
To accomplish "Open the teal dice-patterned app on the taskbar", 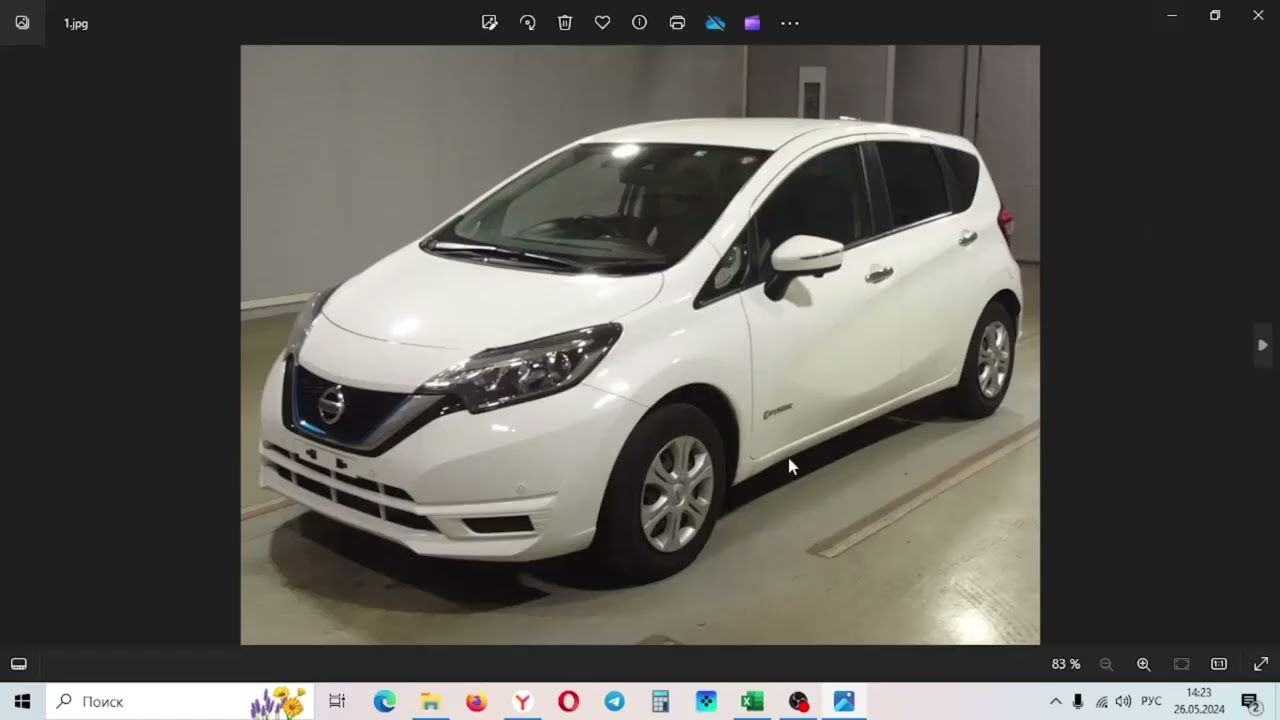I will tap(706, 701).
